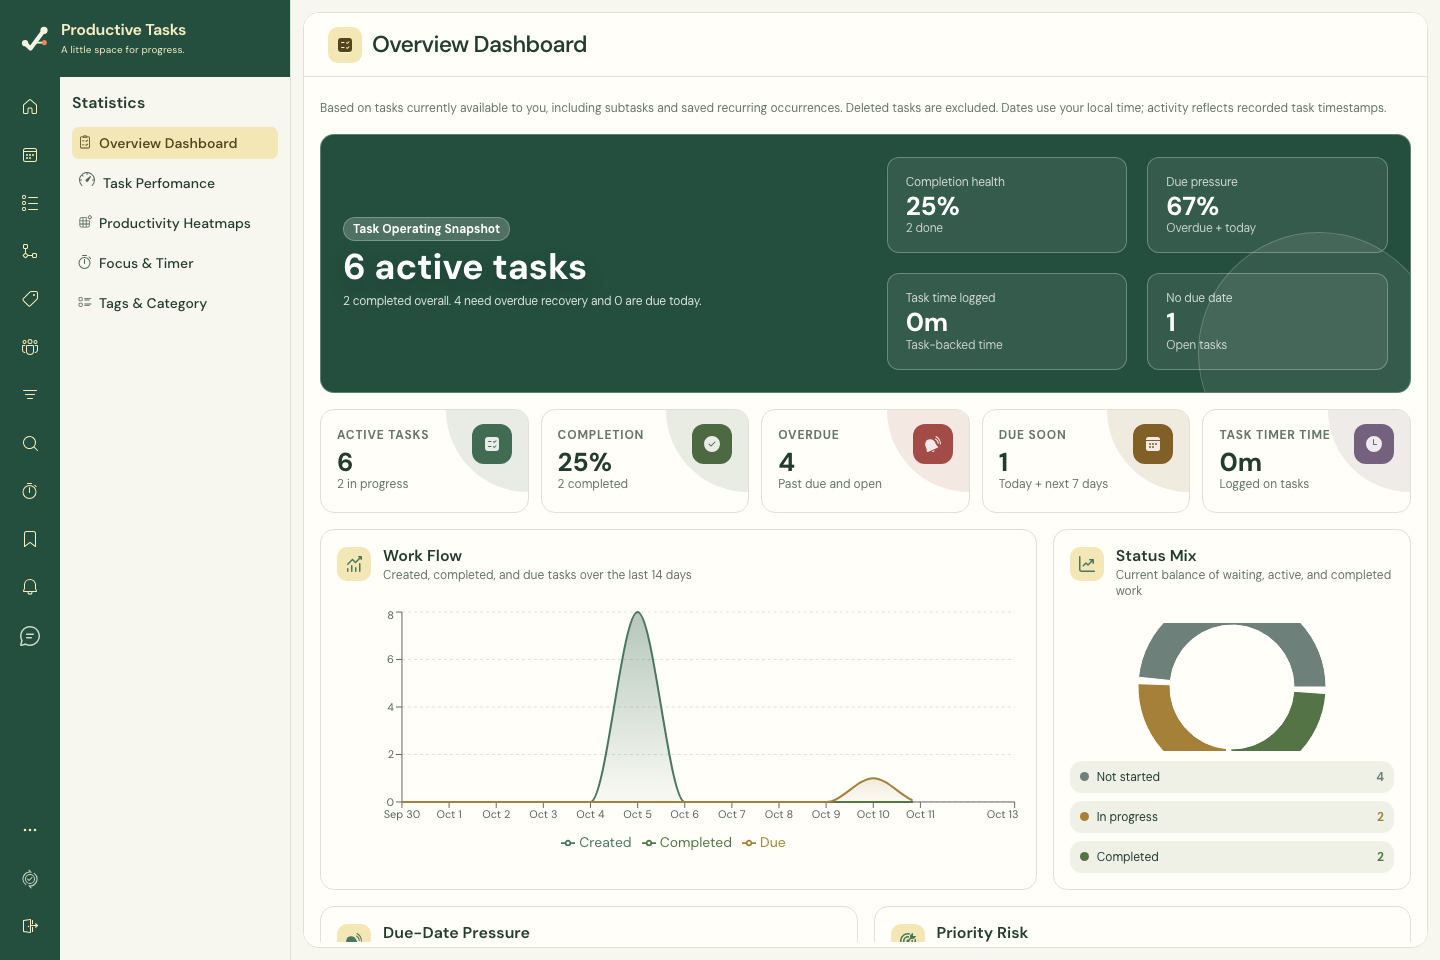Click the '6 active tasks' heading
1440x960 pixels.
pyautogui.click(x=465, y=267)
